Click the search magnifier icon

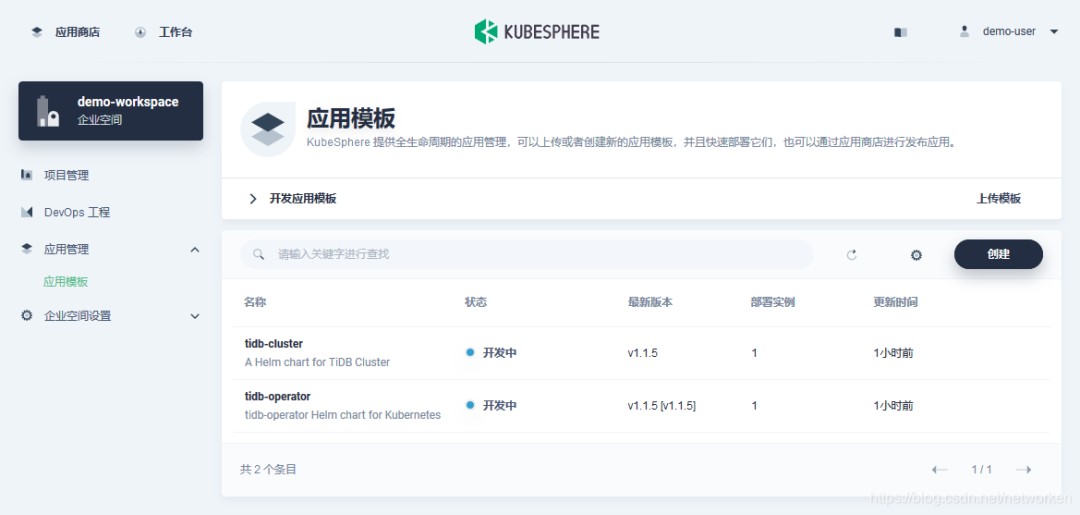click(x=258, y=254)
